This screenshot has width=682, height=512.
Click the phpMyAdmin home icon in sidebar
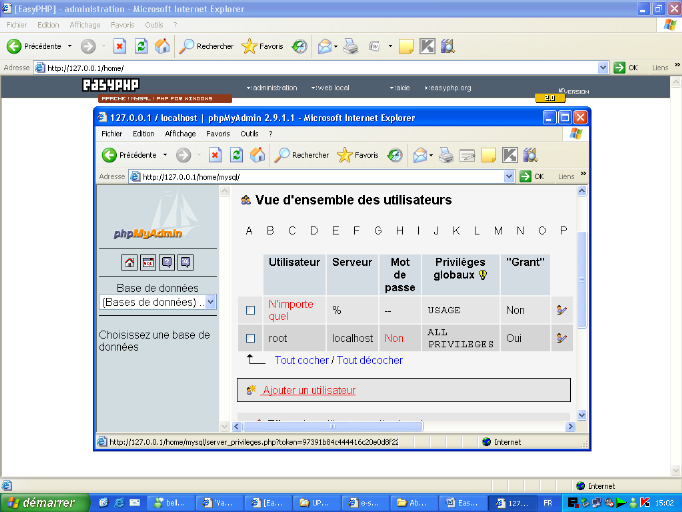pos(129,262)
